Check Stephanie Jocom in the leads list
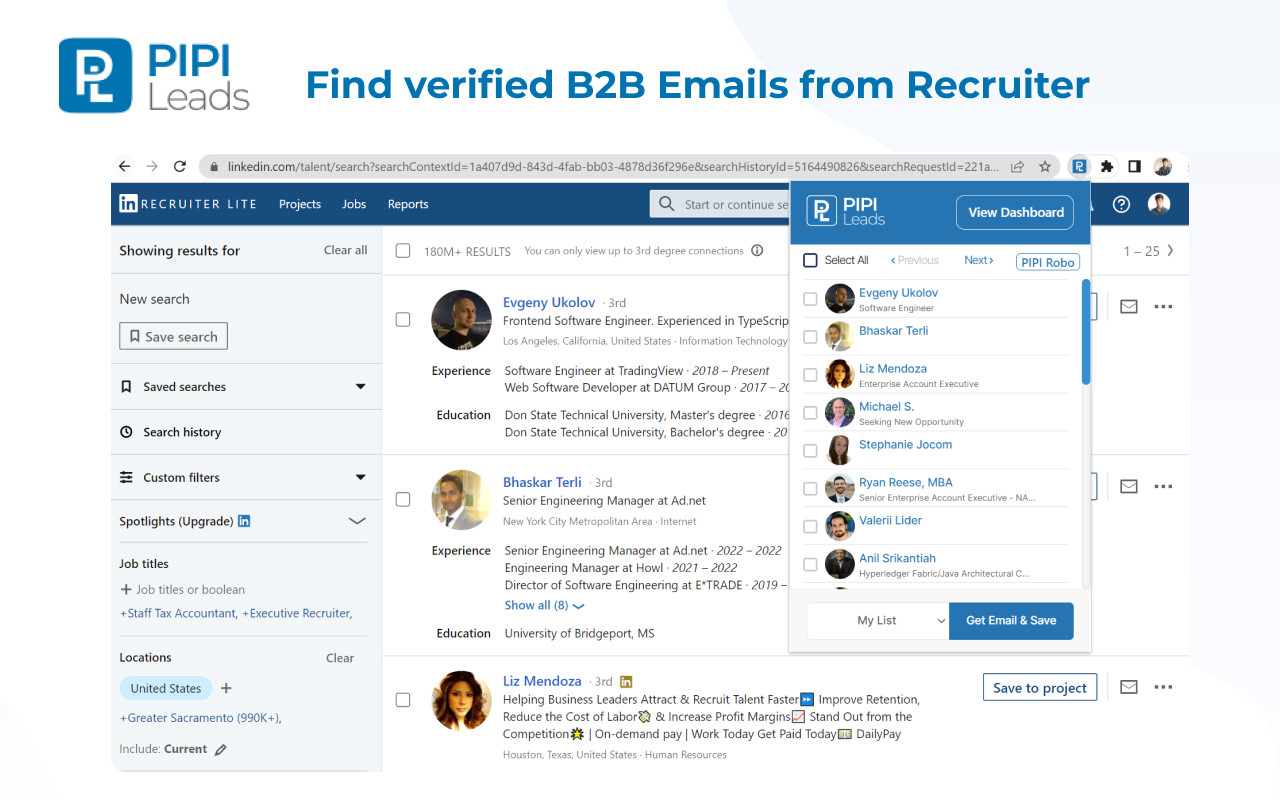1280x800 pixels. coord(810,450)
